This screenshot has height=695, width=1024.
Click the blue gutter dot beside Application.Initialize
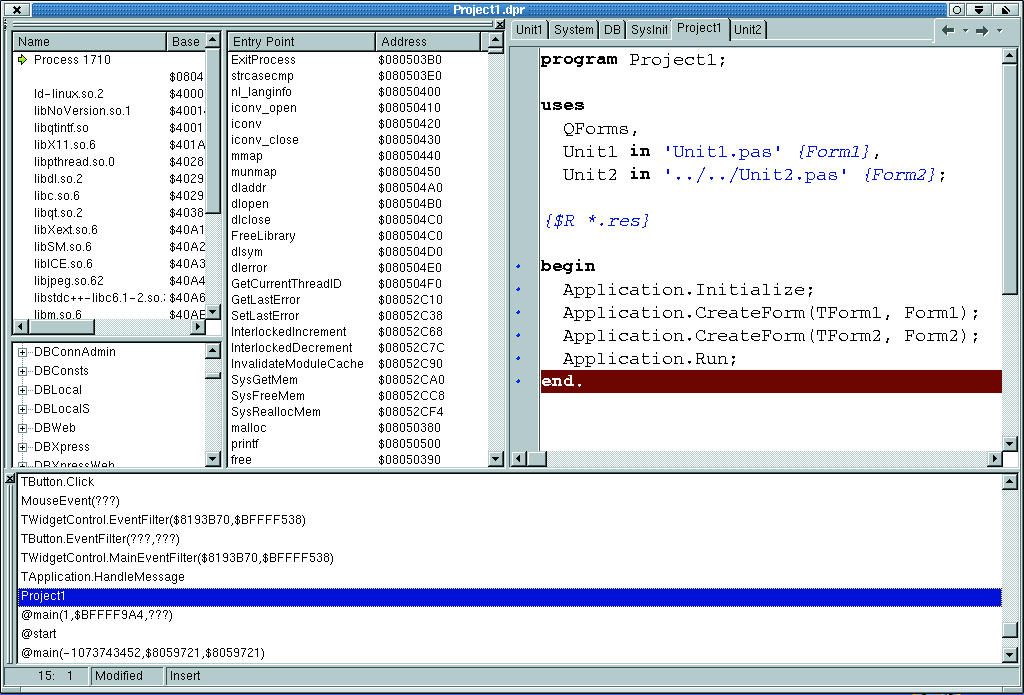click(518, 290)
